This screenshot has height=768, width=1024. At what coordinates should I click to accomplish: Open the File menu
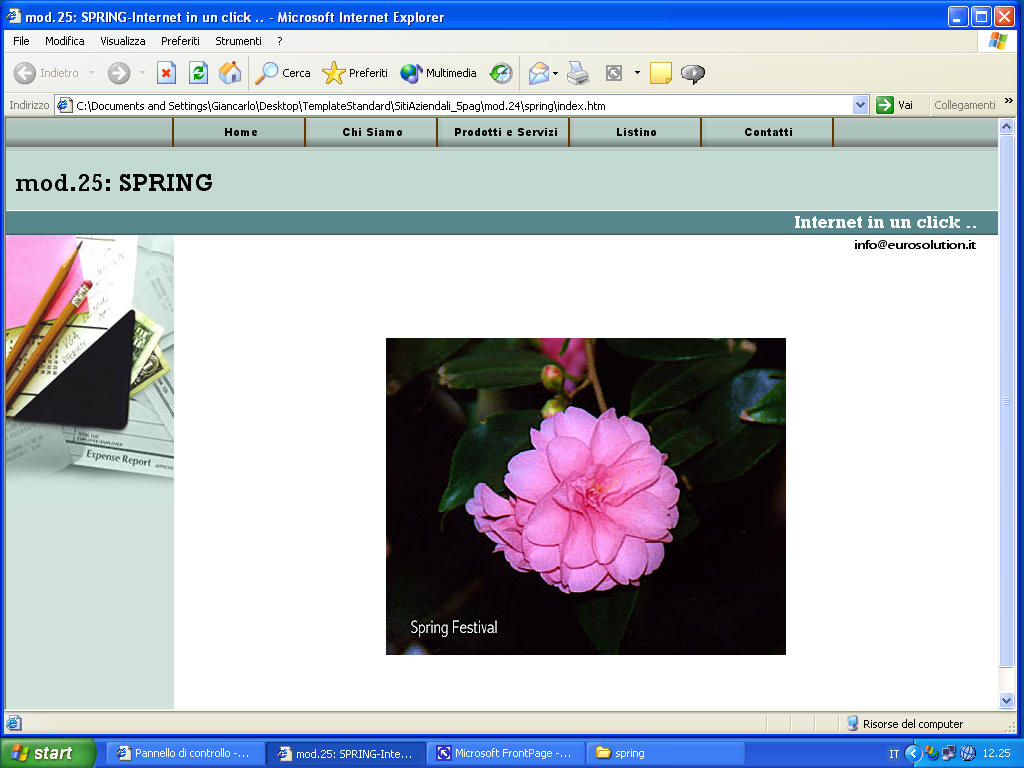click(21, 41)
